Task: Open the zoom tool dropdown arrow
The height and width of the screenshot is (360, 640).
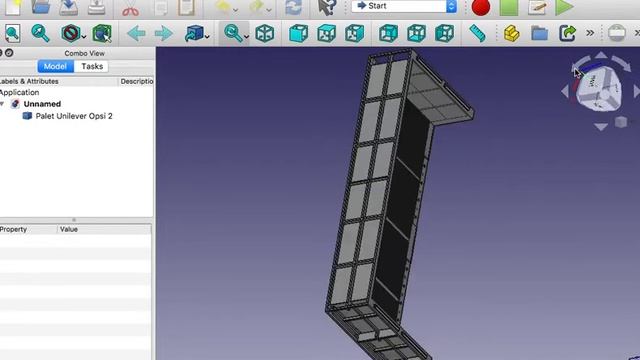Action: click(x=246, y=37)
